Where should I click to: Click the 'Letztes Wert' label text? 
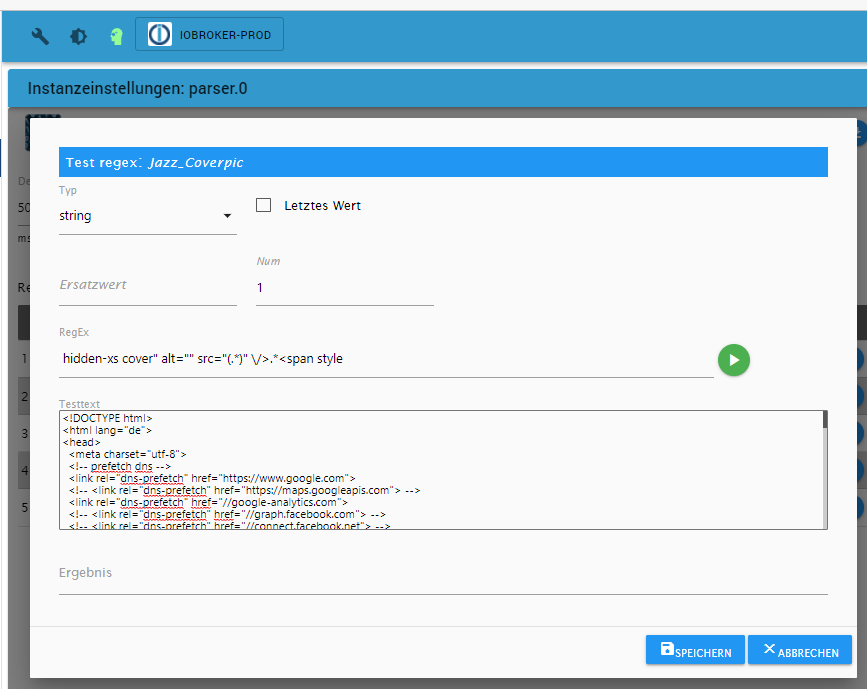pyautogui.click(x=322, y=206)
